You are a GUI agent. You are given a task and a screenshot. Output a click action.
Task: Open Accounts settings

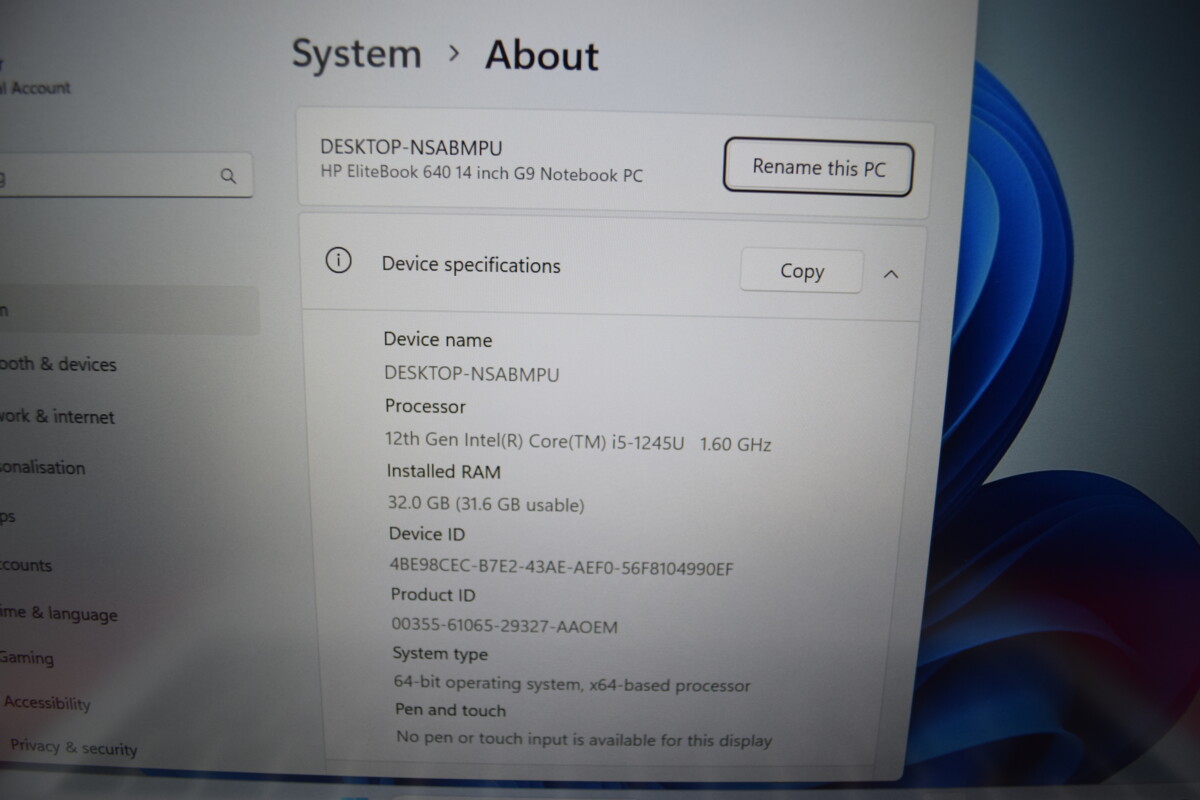point(26,565)
